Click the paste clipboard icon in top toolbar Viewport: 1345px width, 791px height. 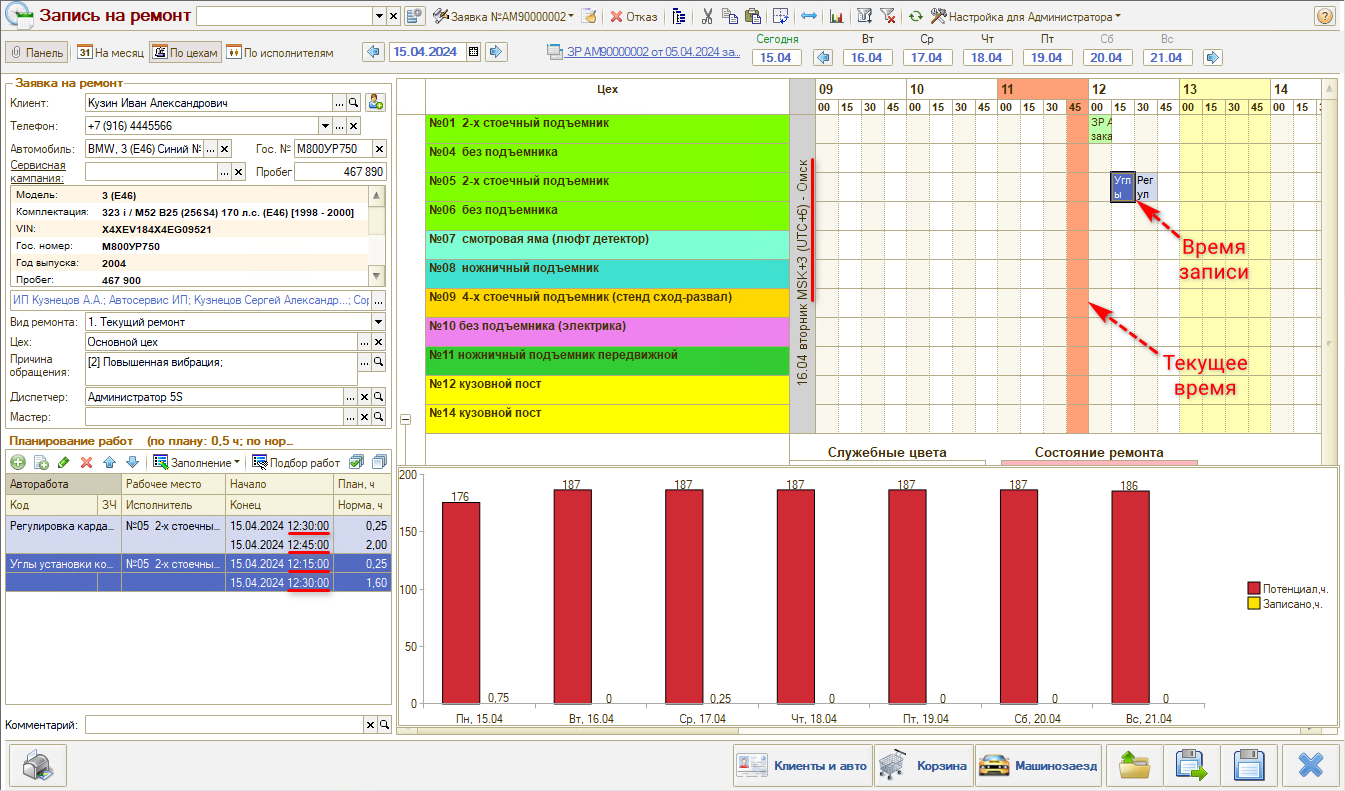754,16
